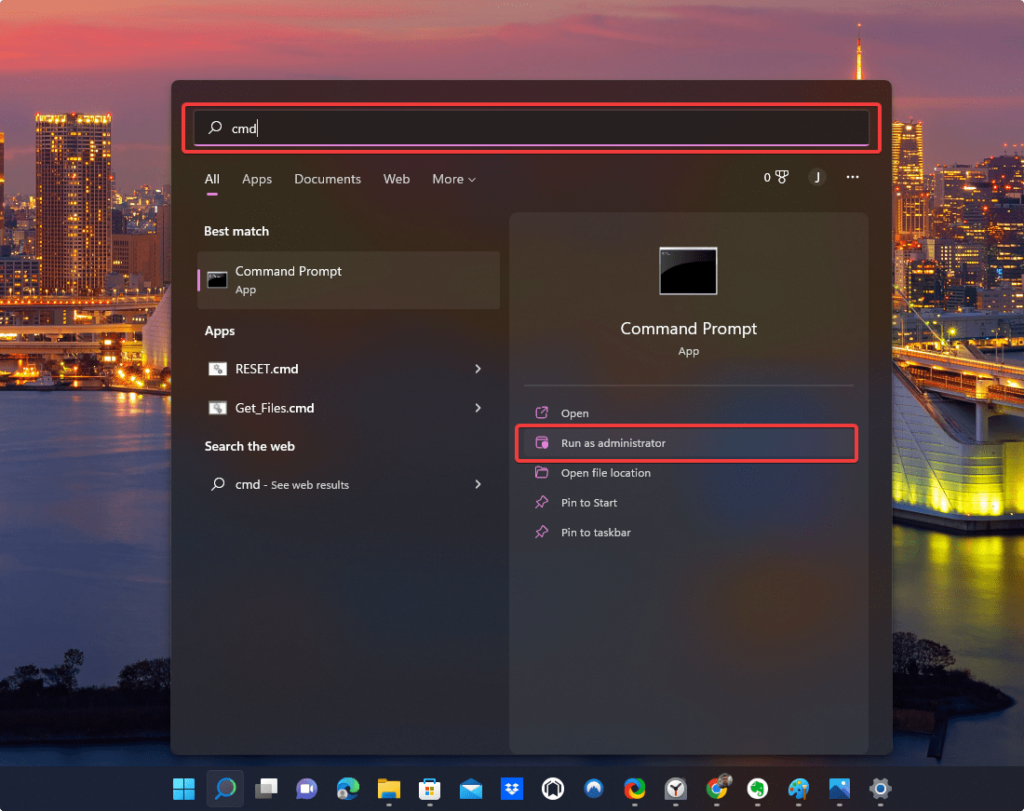
Task: Expand the RESET.cmd result chevron
Action: click(x=477, y=369)
